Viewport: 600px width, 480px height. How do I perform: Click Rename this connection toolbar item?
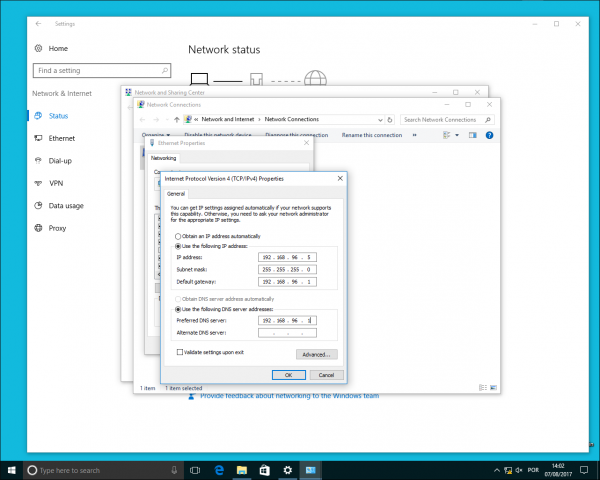pyautogui.click(x=372, y=135)
